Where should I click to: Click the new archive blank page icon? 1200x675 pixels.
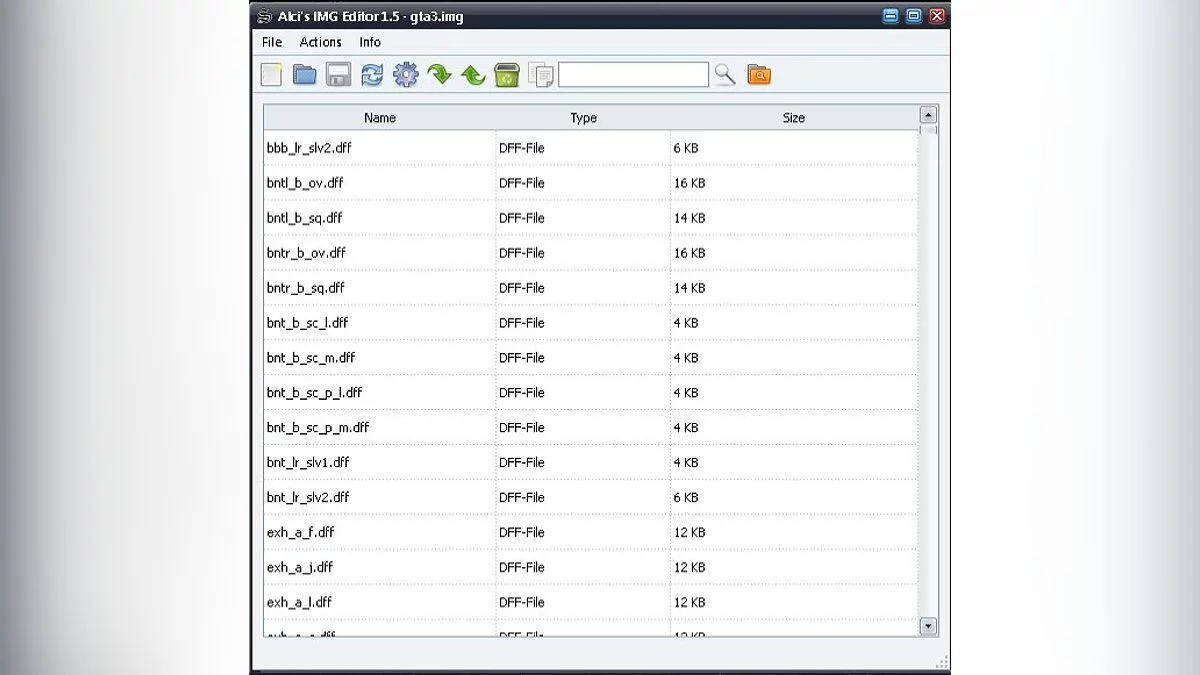coord(271,75)
